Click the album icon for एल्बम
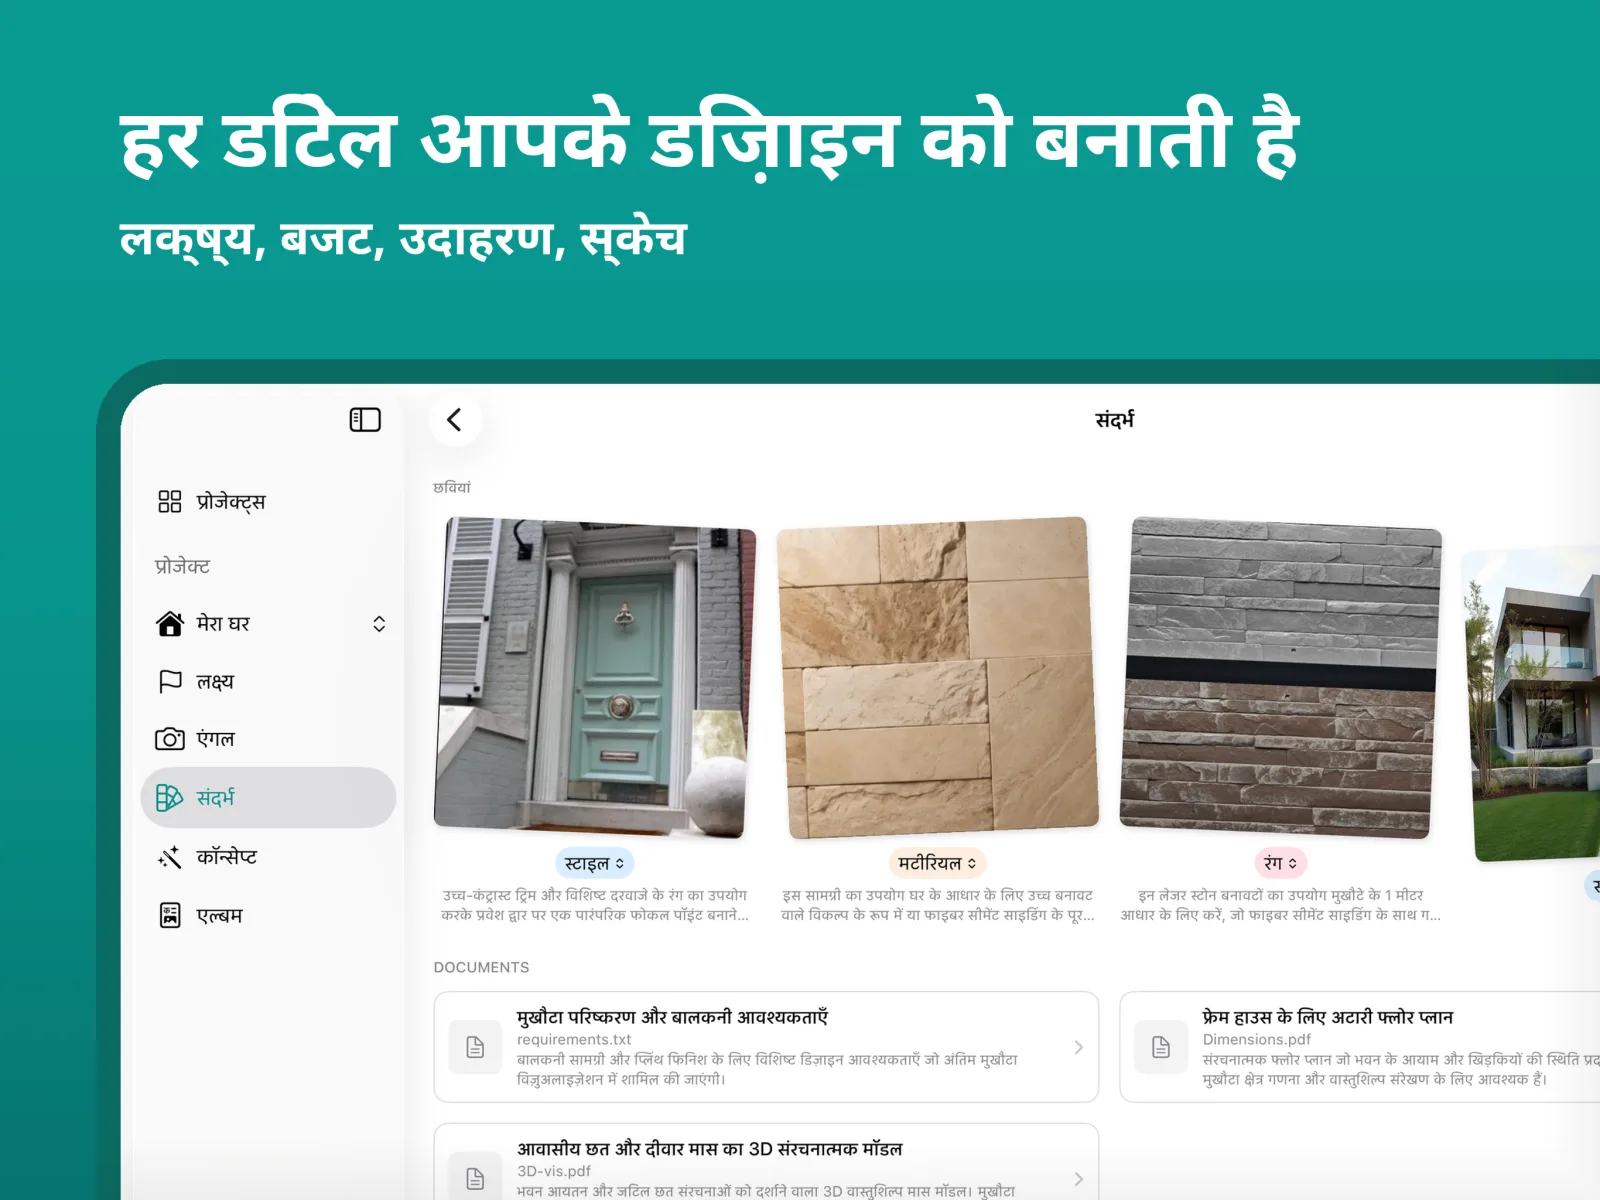This screenshot has height=1200, width=1600. (170, 915)
